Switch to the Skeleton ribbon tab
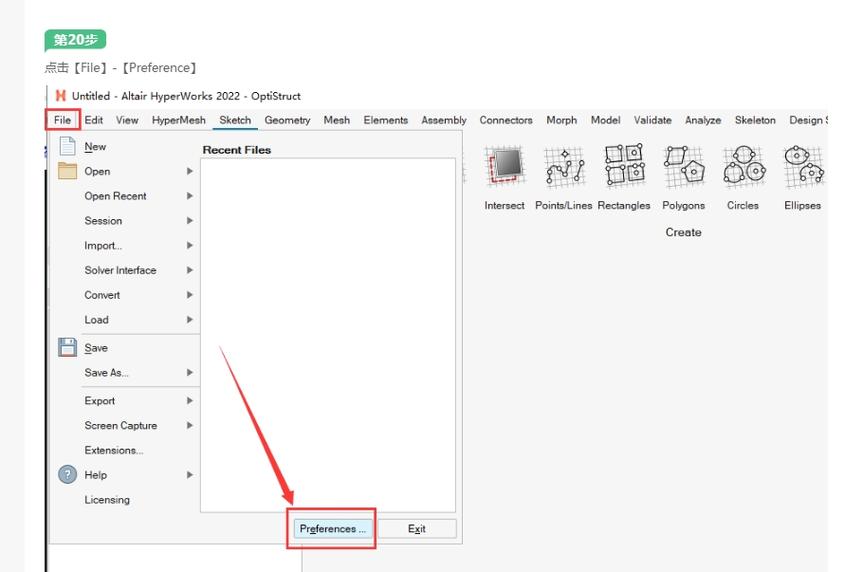This screenshot has height=572, width=863. [755, 120]
